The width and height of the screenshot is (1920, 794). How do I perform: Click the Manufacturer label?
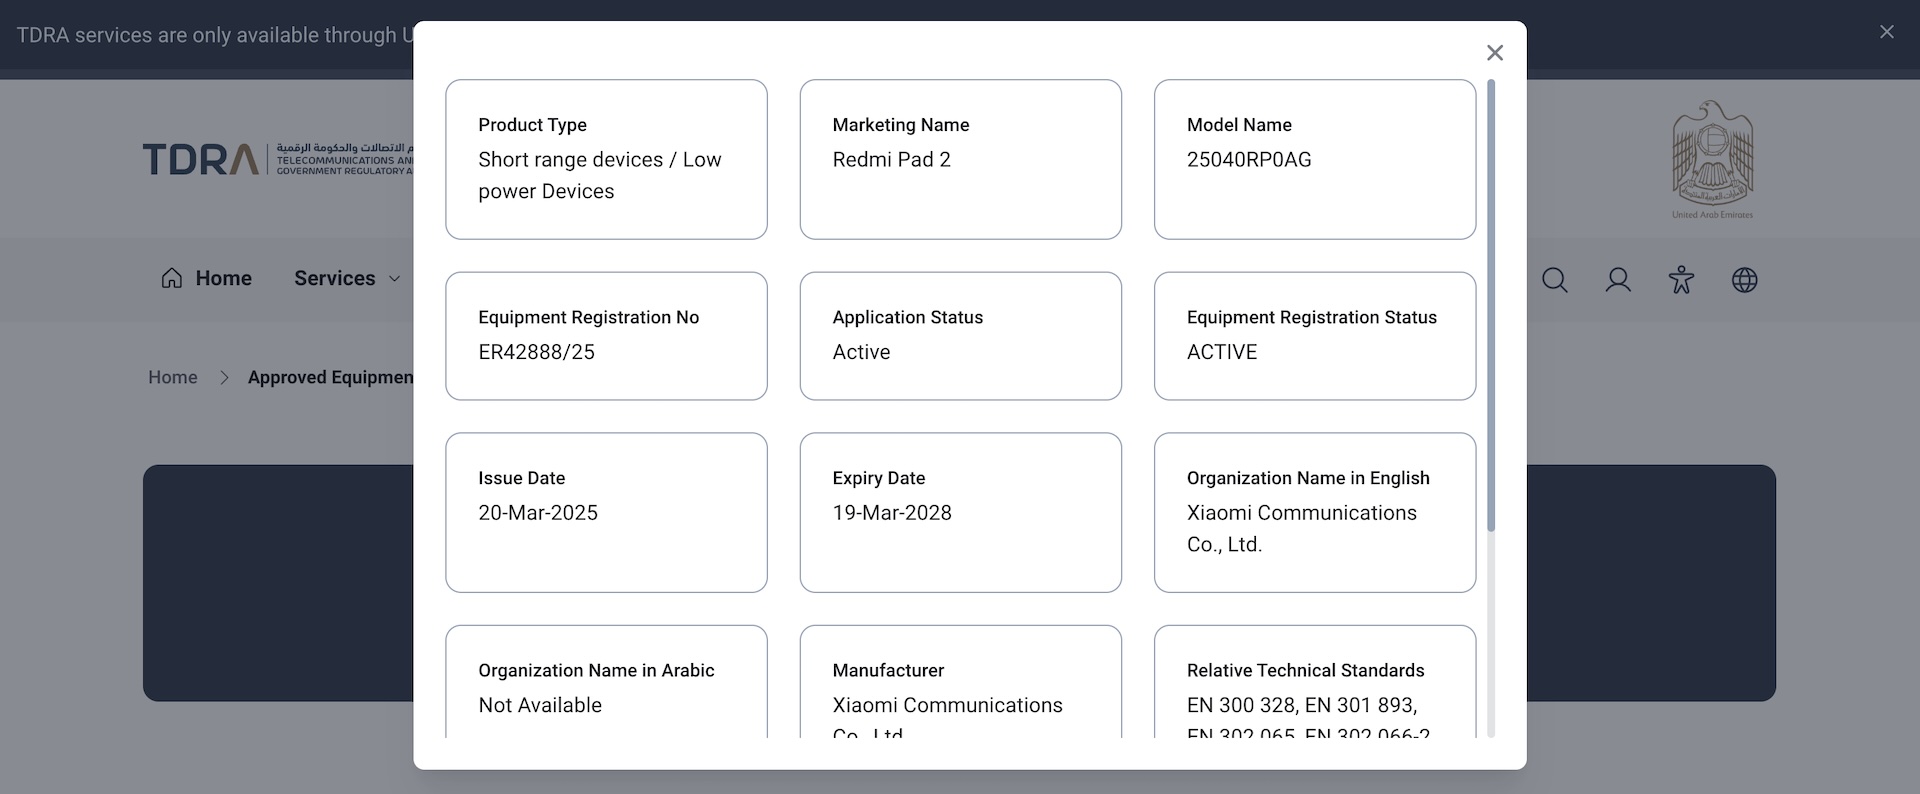click(888, 671)
